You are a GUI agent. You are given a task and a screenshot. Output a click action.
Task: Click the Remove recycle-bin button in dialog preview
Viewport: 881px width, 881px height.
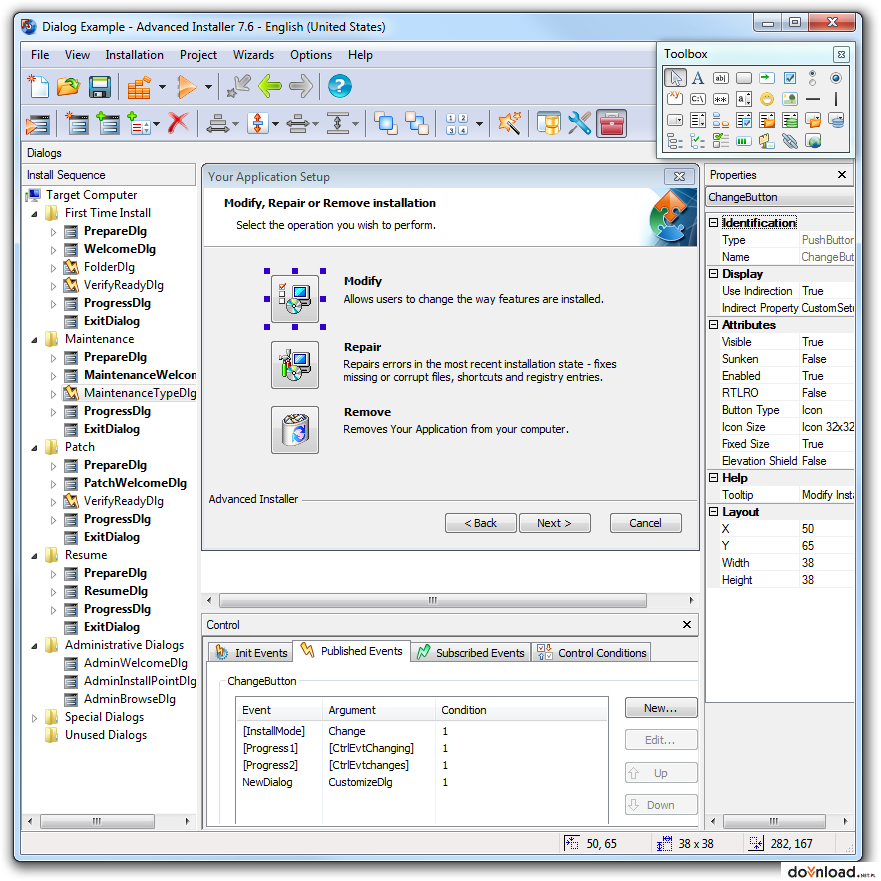[x=295, y=430]
